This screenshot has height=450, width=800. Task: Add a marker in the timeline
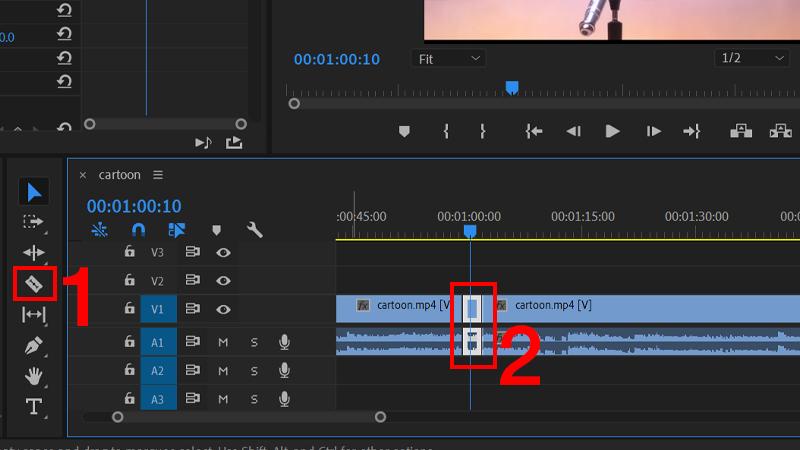pyautogui.click(x=216, y=230)
